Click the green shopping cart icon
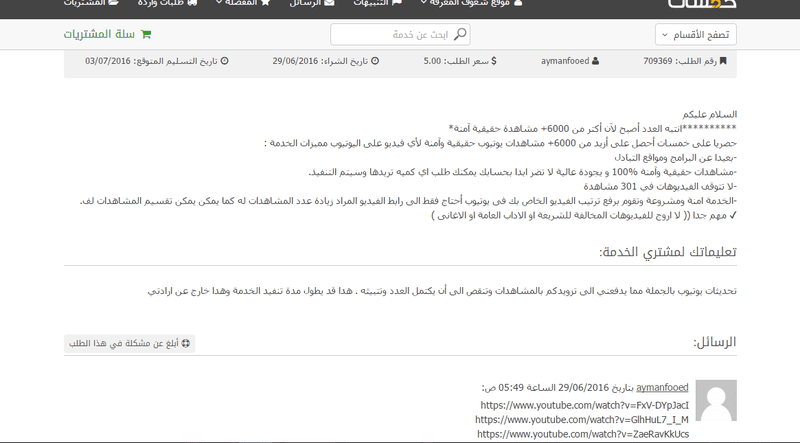This screenshot has height=443, width=800. (146, 34)
